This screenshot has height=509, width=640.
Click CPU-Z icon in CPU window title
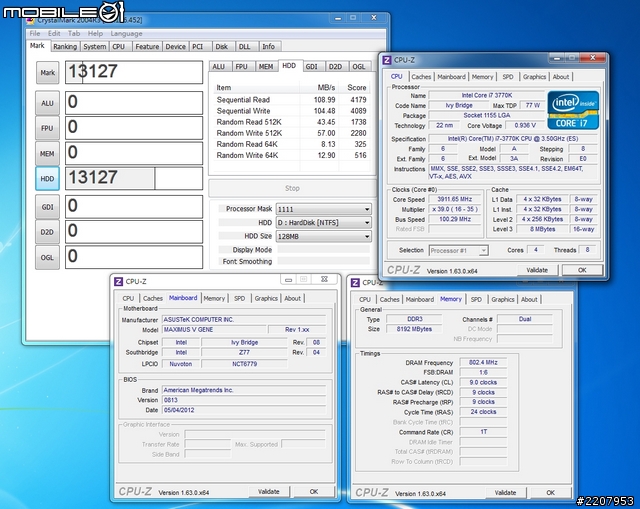coord(387,60)
